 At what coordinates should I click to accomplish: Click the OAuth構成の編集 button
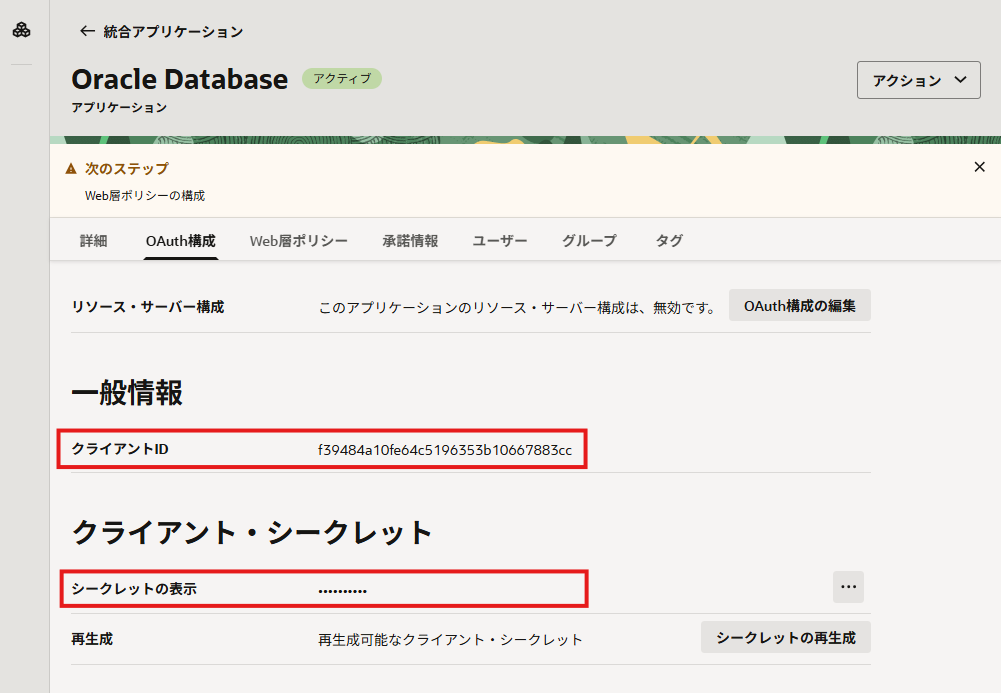799,305
